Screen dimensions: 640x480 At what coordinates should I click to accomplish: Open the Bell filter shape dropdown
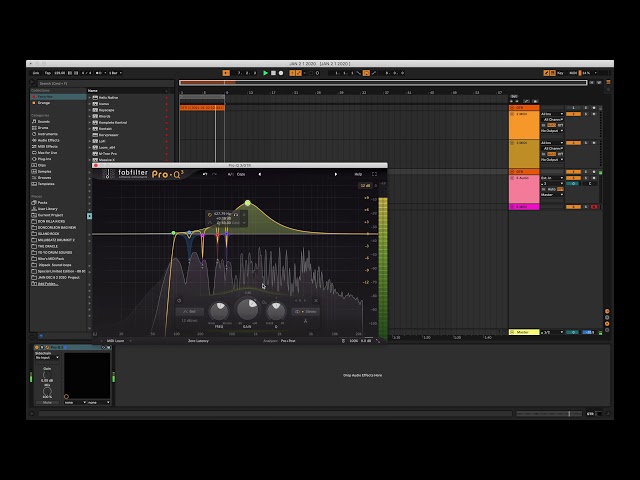(190, 311)
